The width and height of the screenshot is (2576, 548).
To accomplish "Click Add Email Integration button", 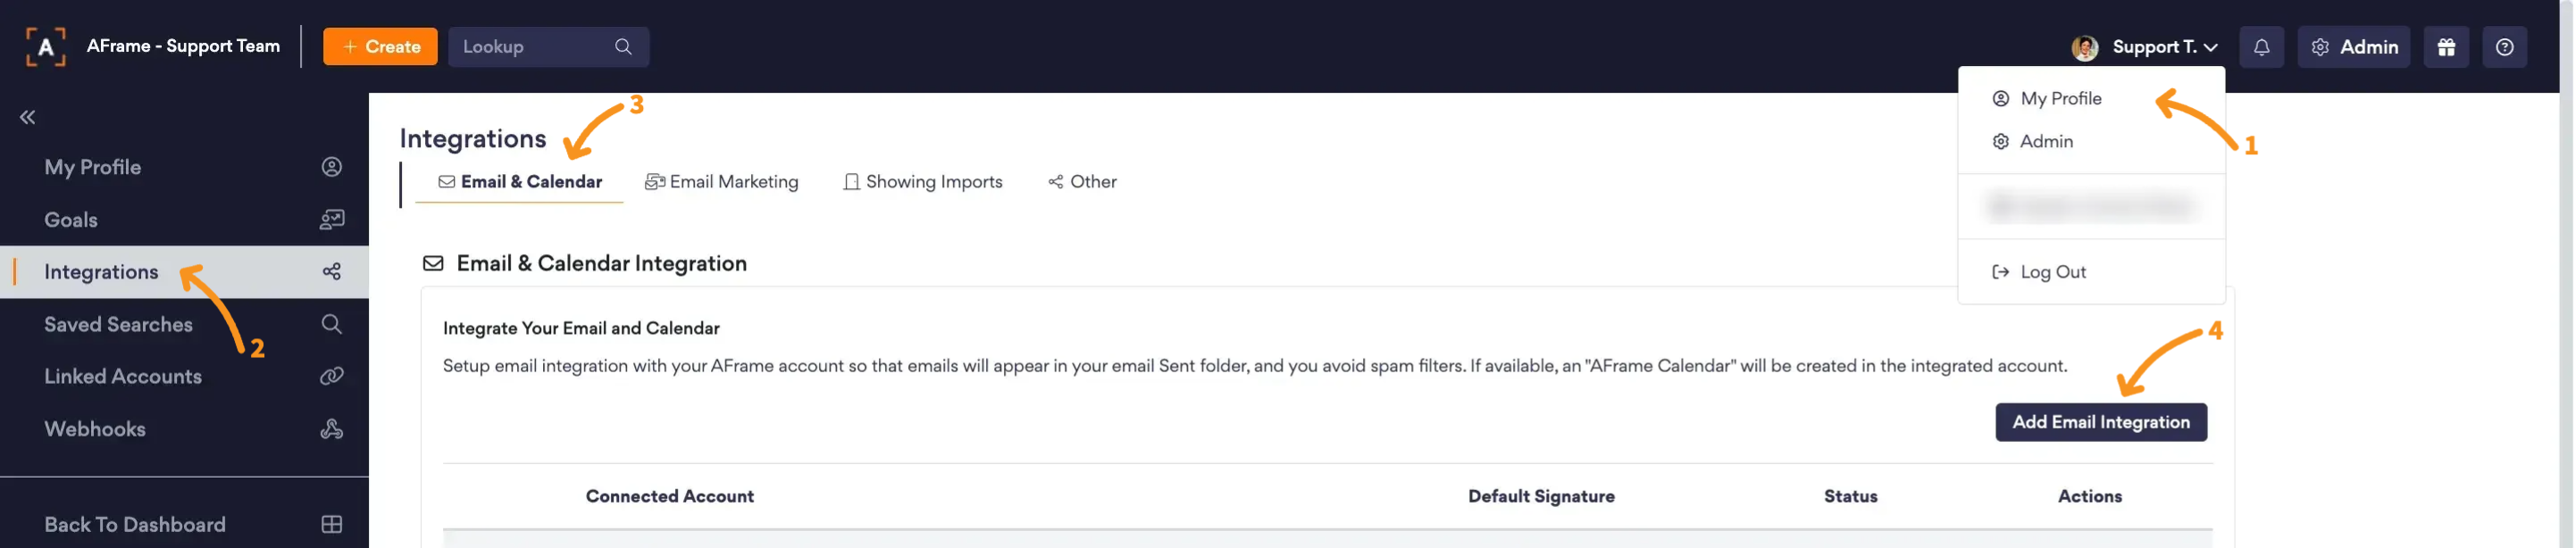I will point(2101,422).
